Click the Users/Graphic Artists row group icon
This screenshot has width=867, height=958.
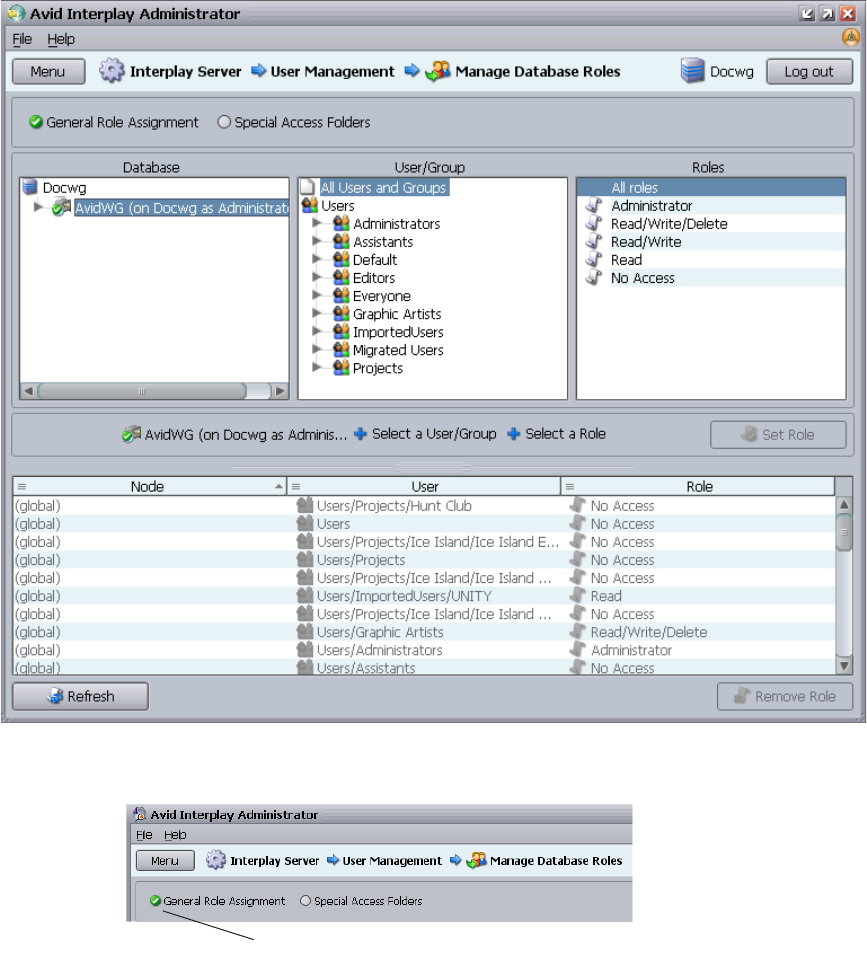[x=304, y=632]
